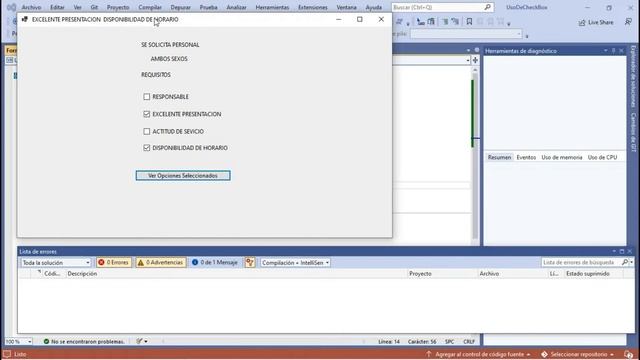Screen dimensions: 640x360
Task: Click the No se encontraron problemas indicator
Action: [84, 341]
